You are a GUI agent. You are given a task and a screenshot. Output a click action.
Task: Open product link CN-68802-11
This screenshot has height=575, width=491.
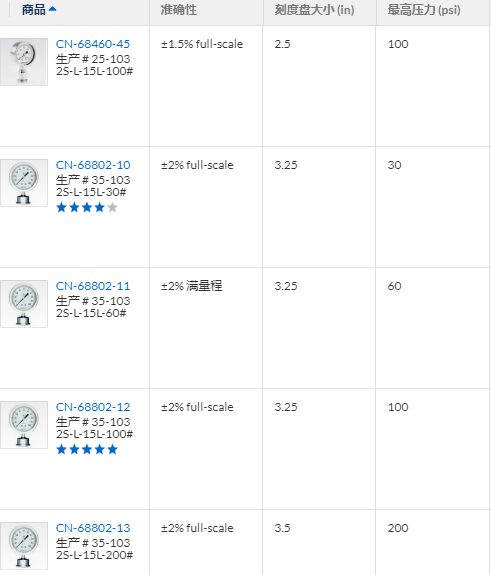pyautogui.click(x=93, y=286)
